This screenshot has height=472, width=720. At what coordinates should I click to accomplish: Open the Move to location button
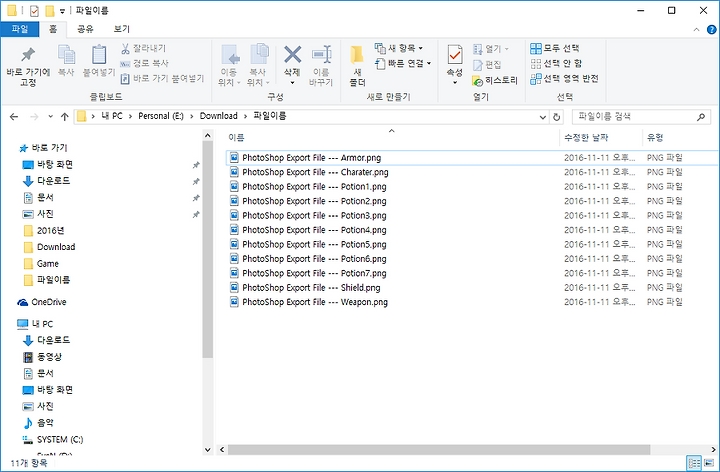229,66
